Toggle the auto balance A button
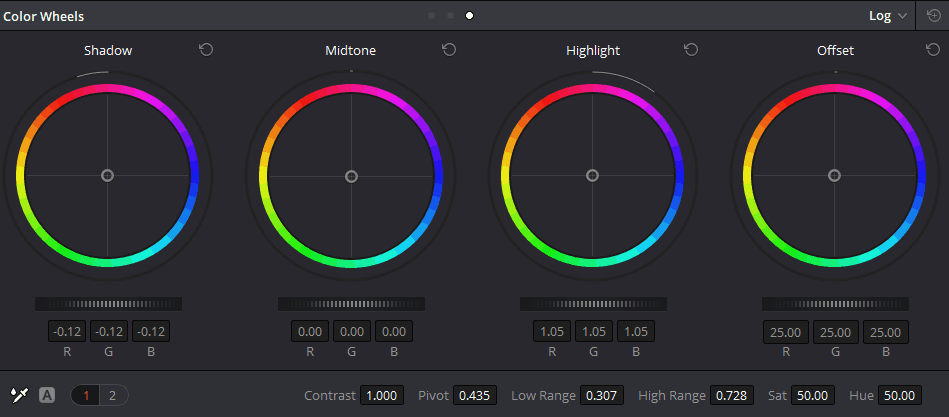This screenshot has height=417, width=949. (x=47, y=396)
